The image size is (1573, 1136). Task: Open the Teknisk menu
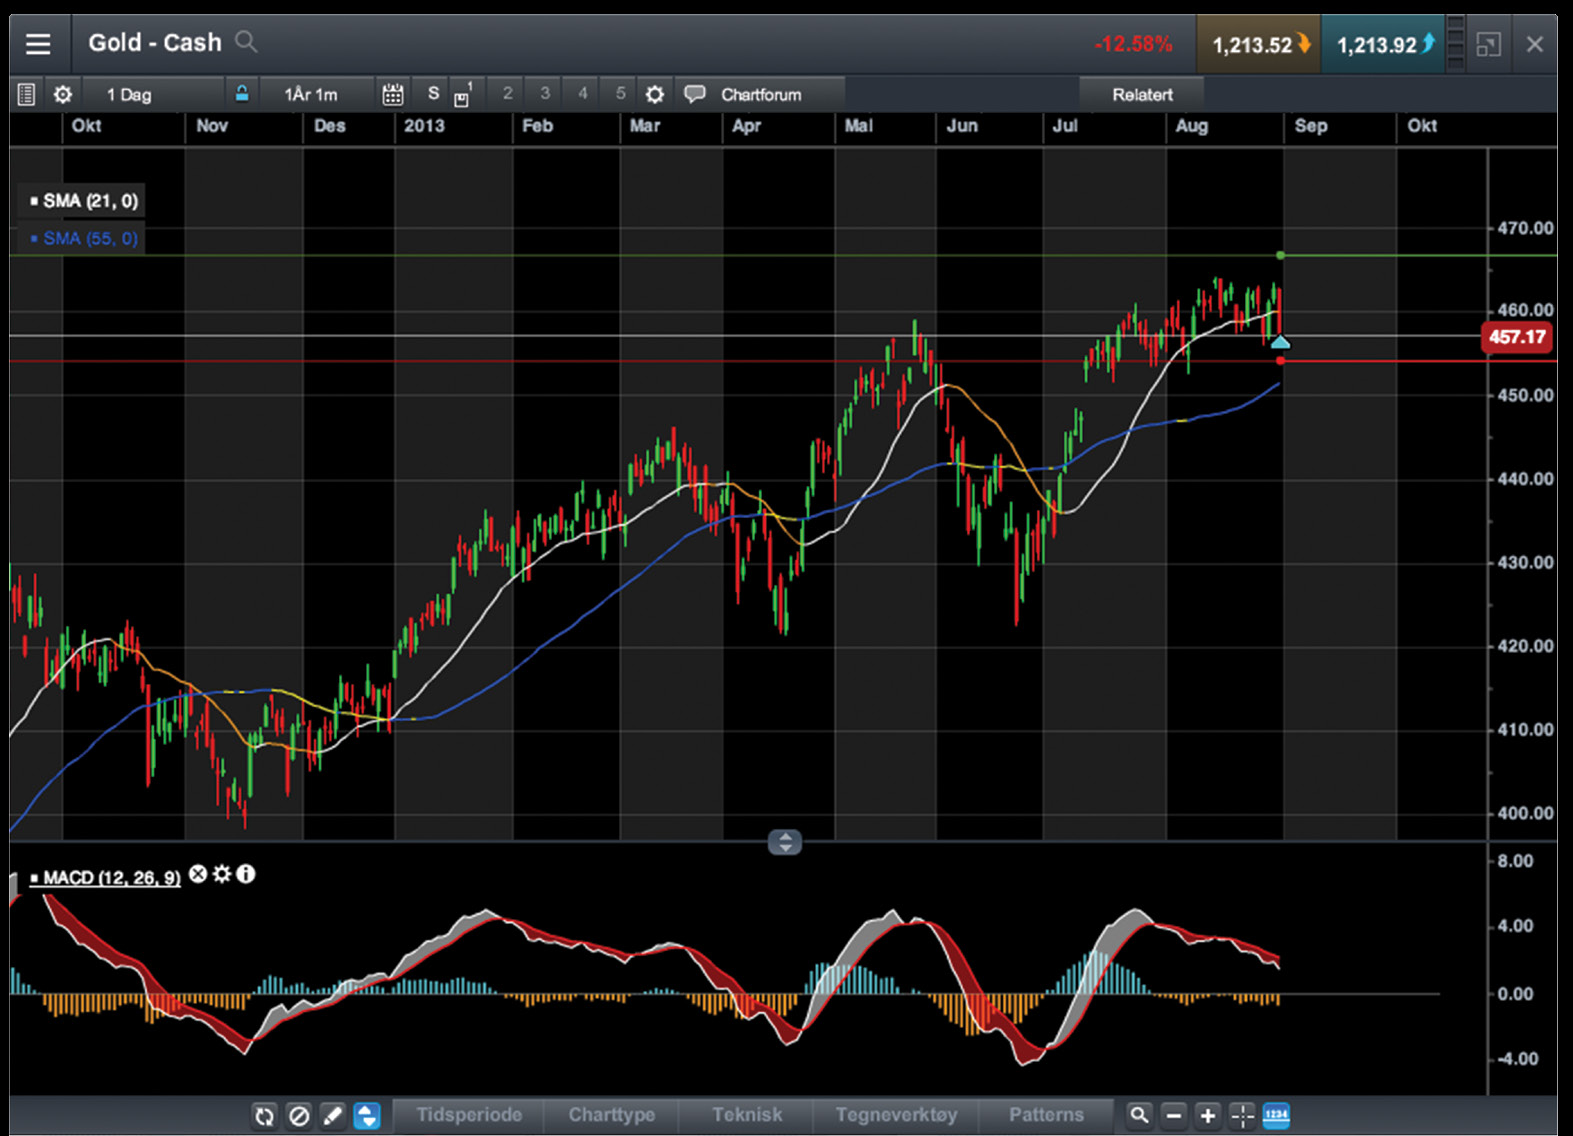tap(747, 1114)
